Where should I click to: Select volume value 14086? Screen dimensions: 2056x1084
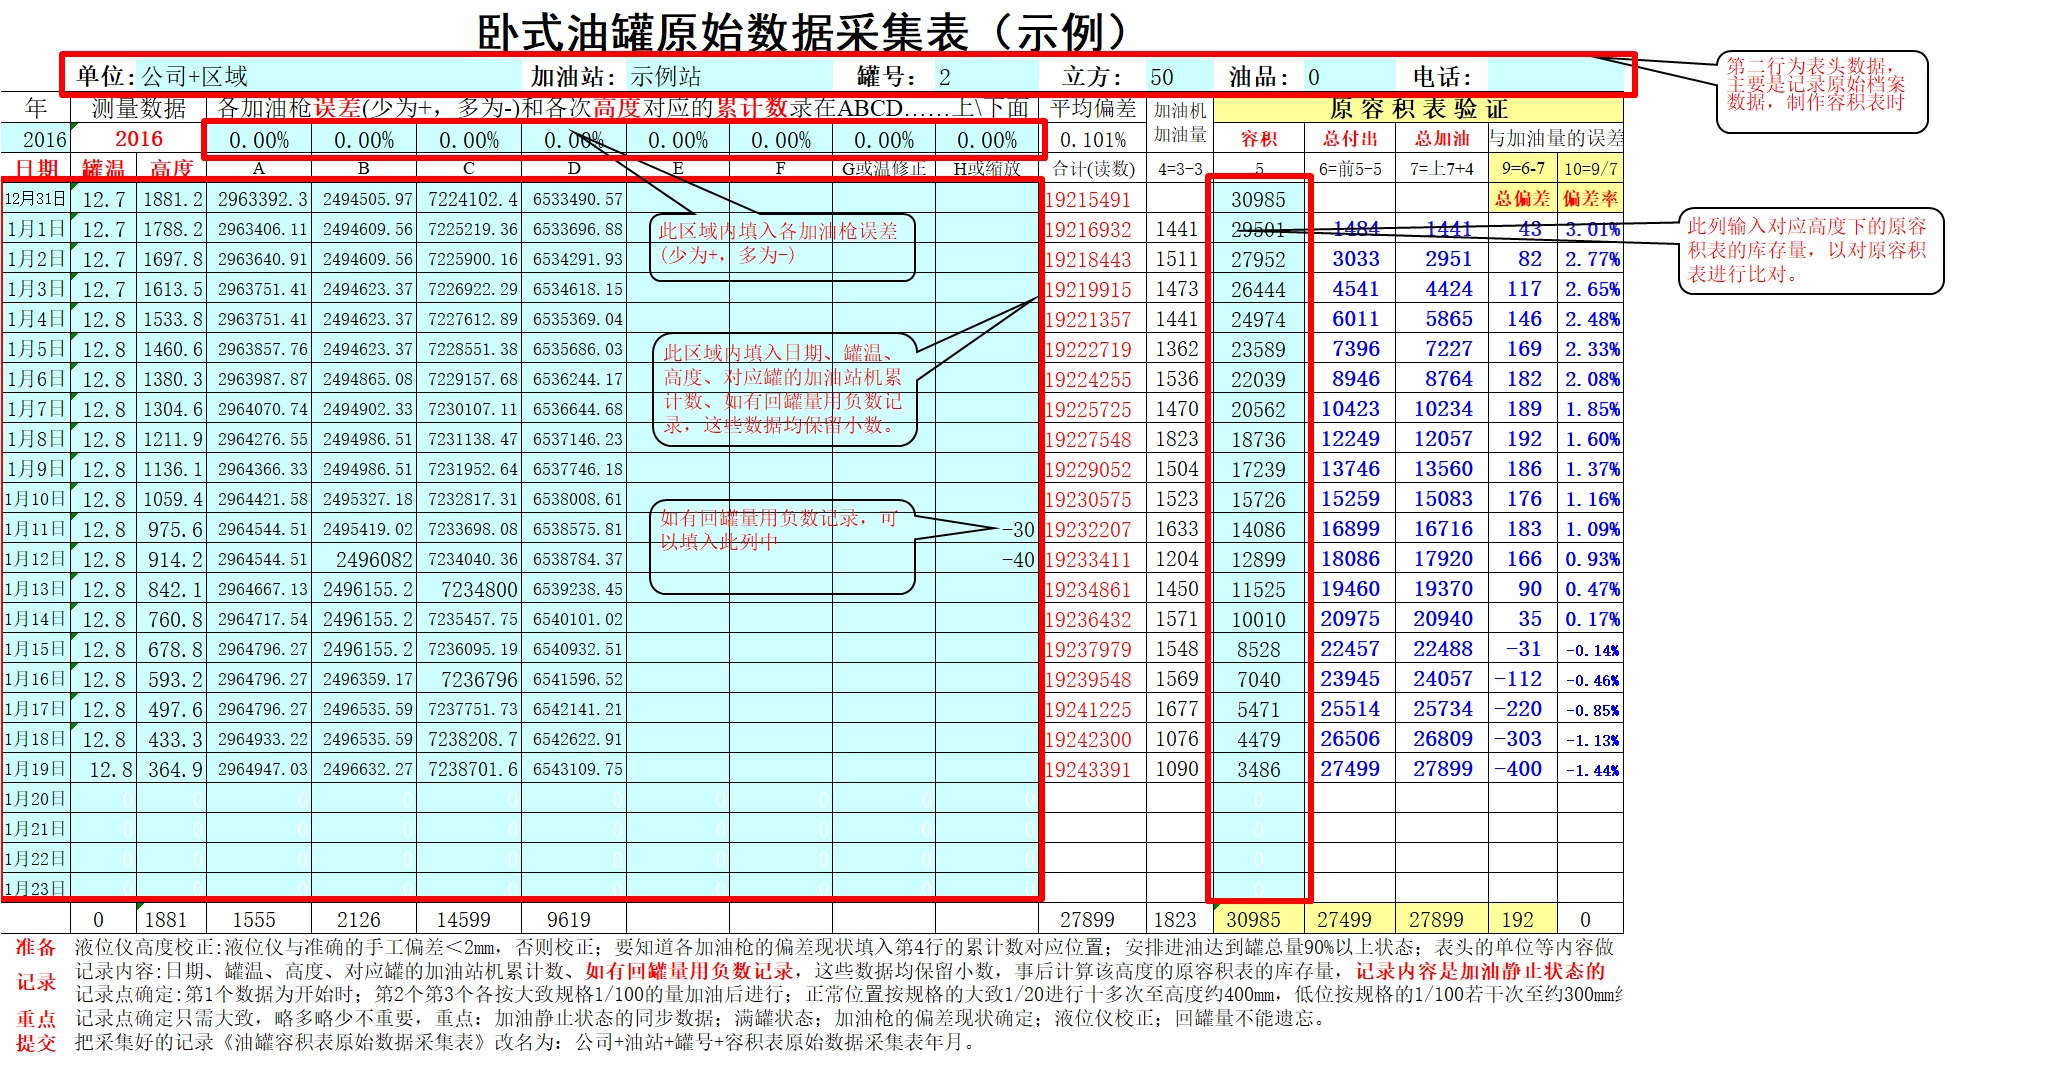click(1259, 529)
